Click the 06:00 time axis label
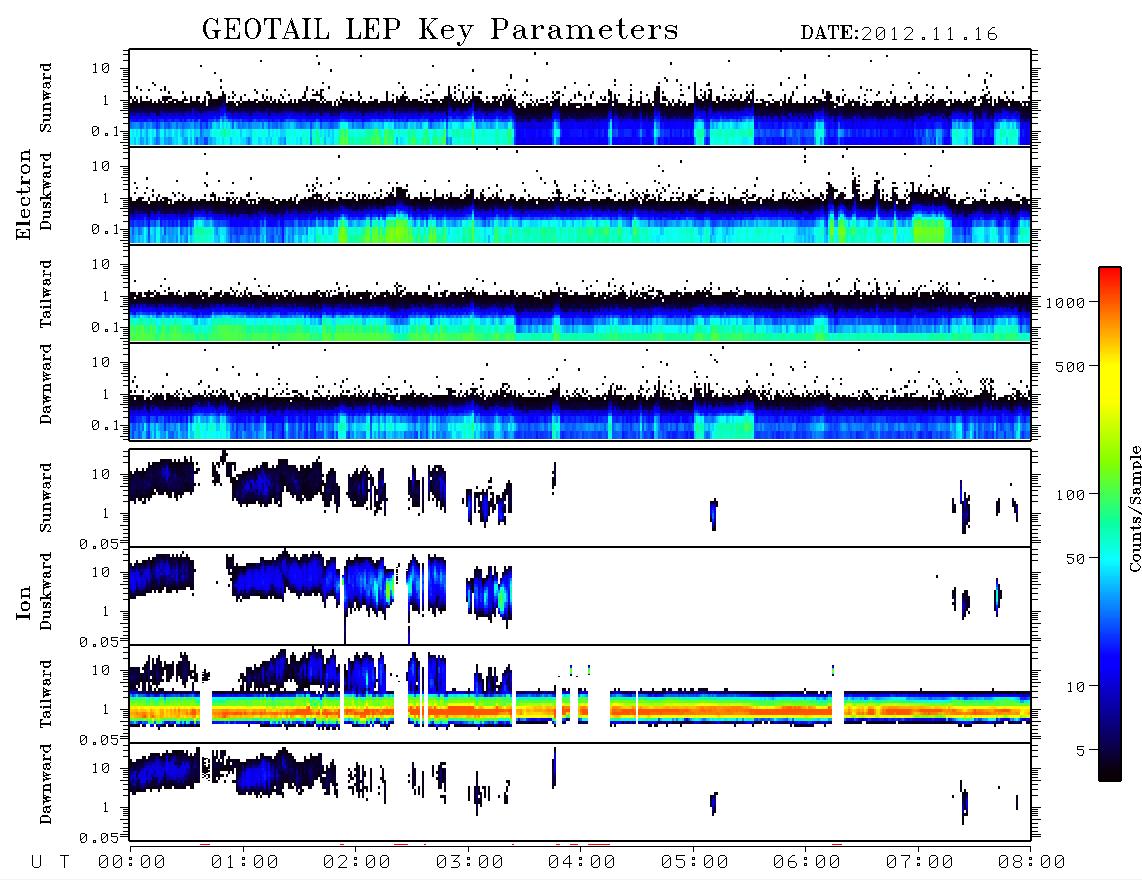Screen dimensions: 1142x880 click(x=807, y=863)
